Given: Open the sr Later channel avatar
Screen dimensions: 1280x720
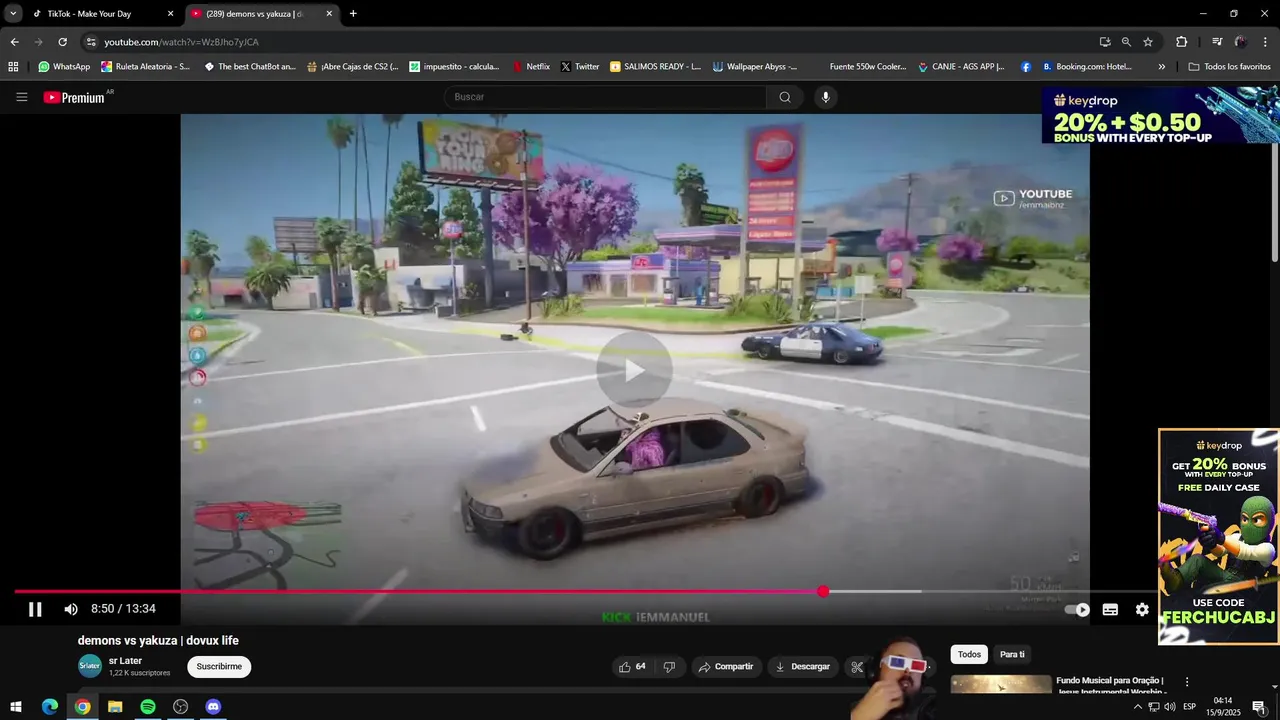Looking at the screenshot, I should coord(90,666).
